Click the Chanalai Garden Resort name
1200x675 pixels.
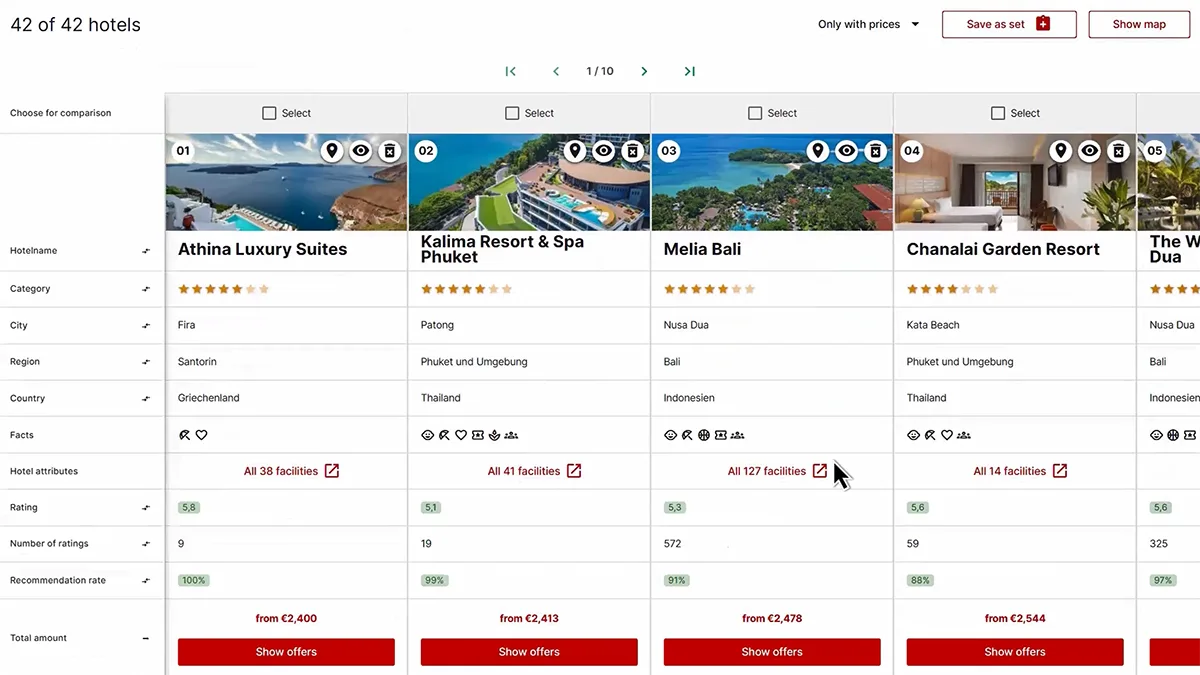coord(1003,250)
